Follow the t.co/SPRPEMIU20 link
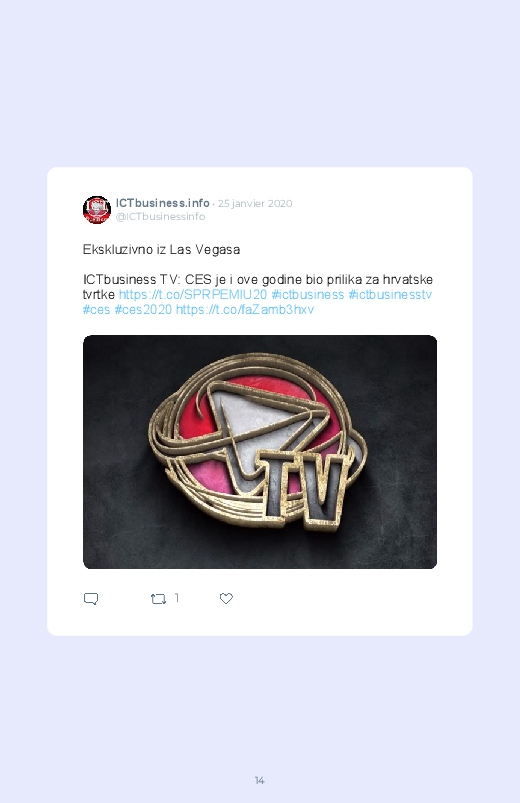 click(x=193, y=294)
